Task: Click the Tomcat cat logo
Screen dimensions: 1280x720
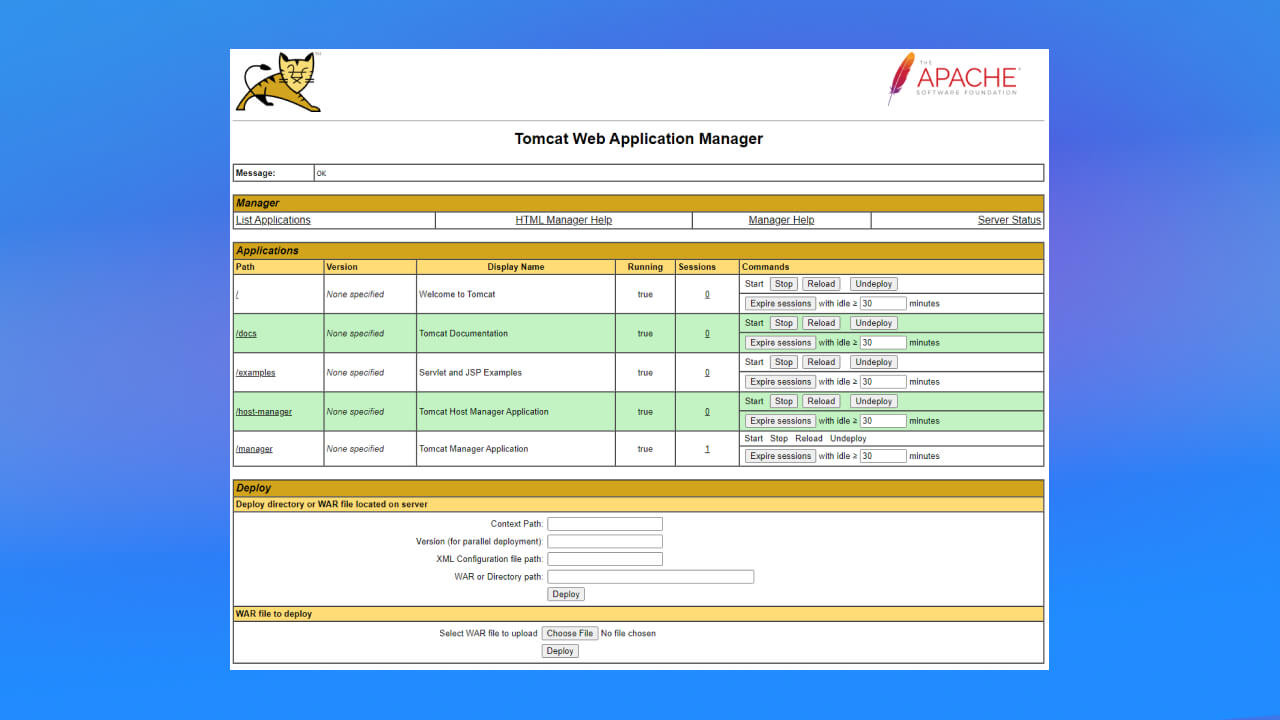Action: (278, 82)
